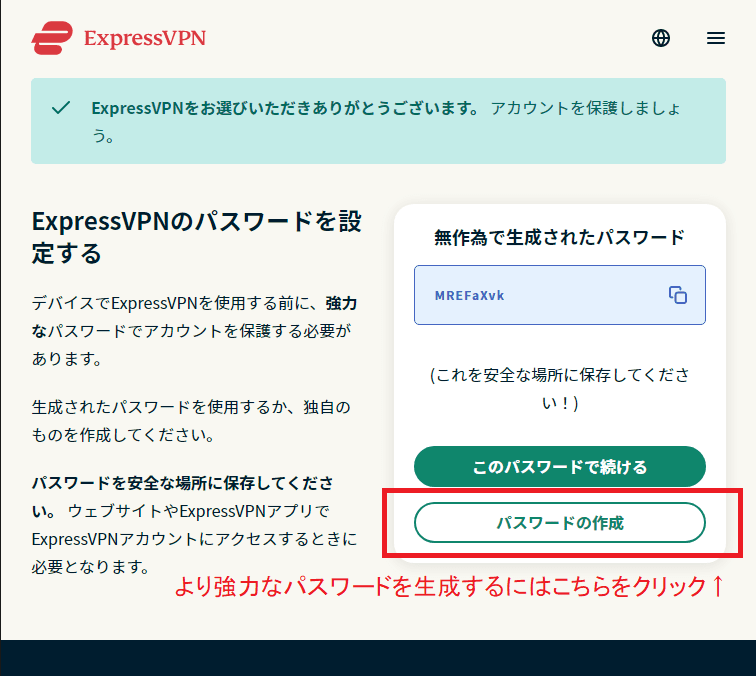Open the language selector globe icon
The image size is (756, 676).
[x=661, y=38]
